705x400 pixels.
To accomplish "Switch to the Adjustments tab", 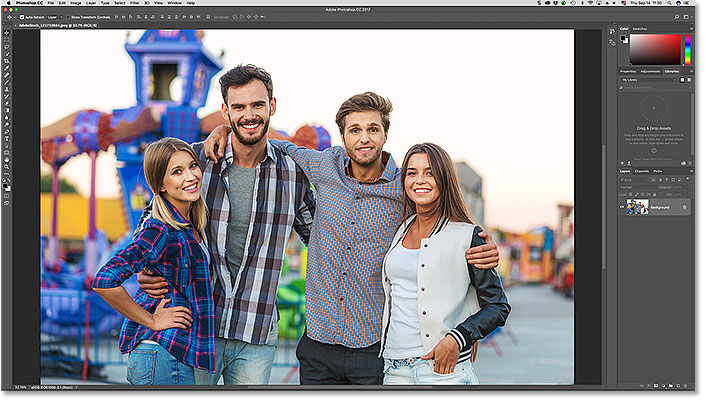I will coord(650,71).
